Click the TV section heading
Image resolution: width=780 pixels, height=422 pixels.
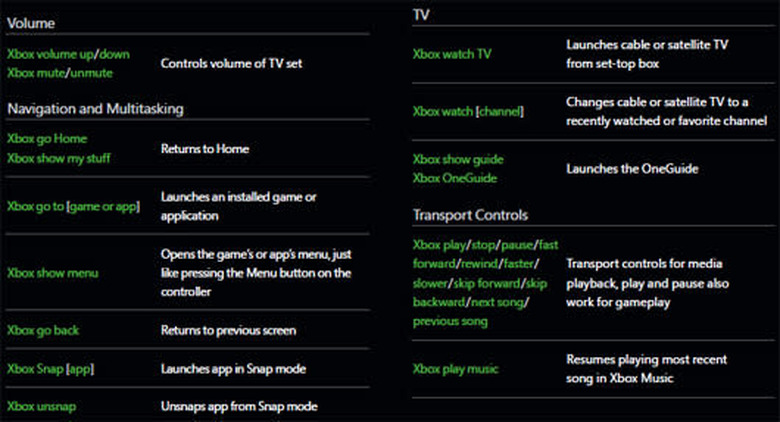[x=421, y=15]
